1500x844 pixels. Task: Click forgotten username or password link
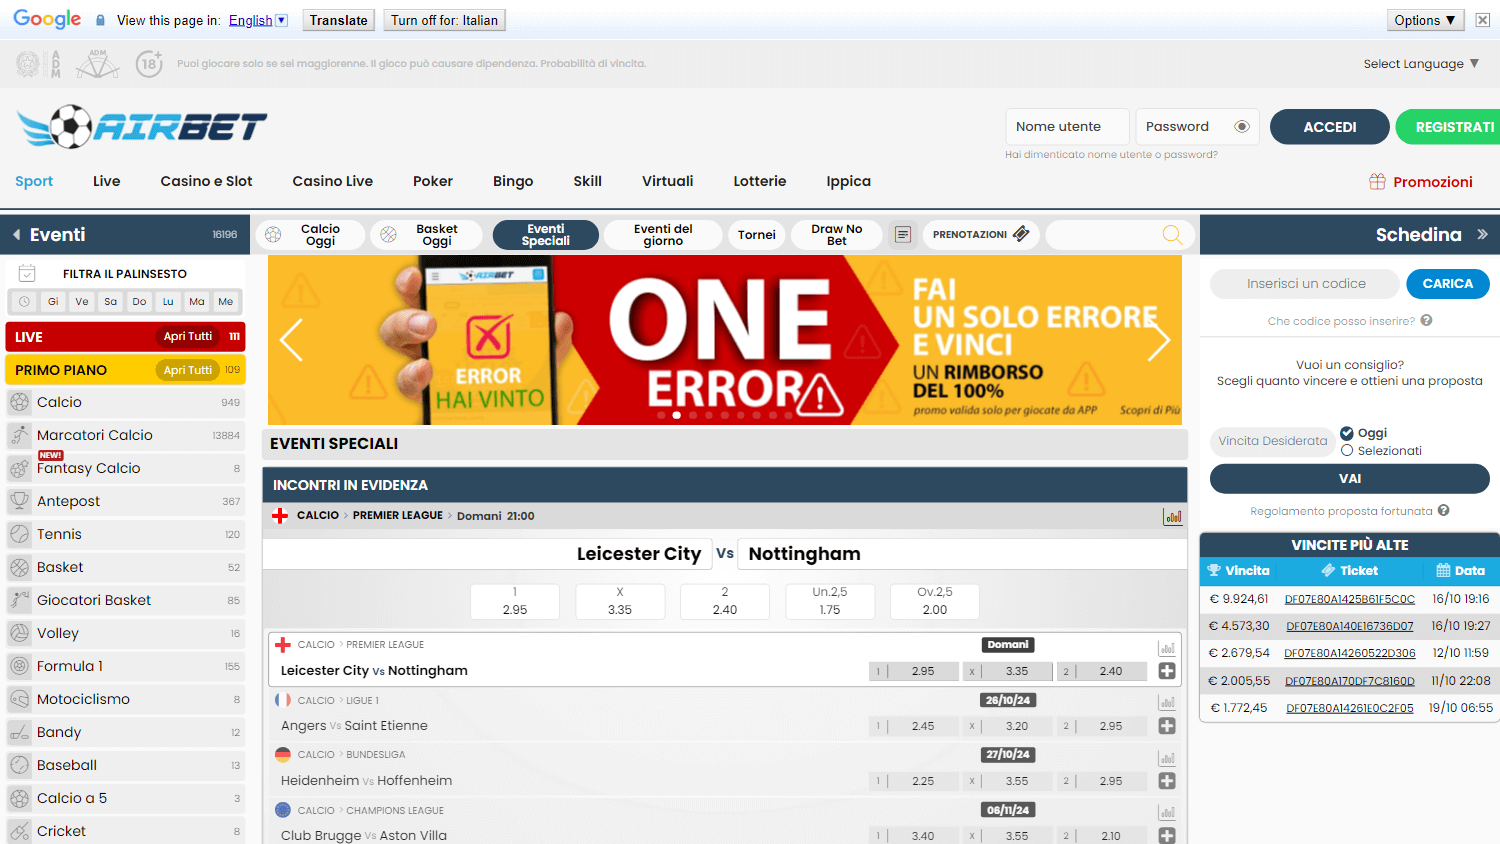[1111, 155]
